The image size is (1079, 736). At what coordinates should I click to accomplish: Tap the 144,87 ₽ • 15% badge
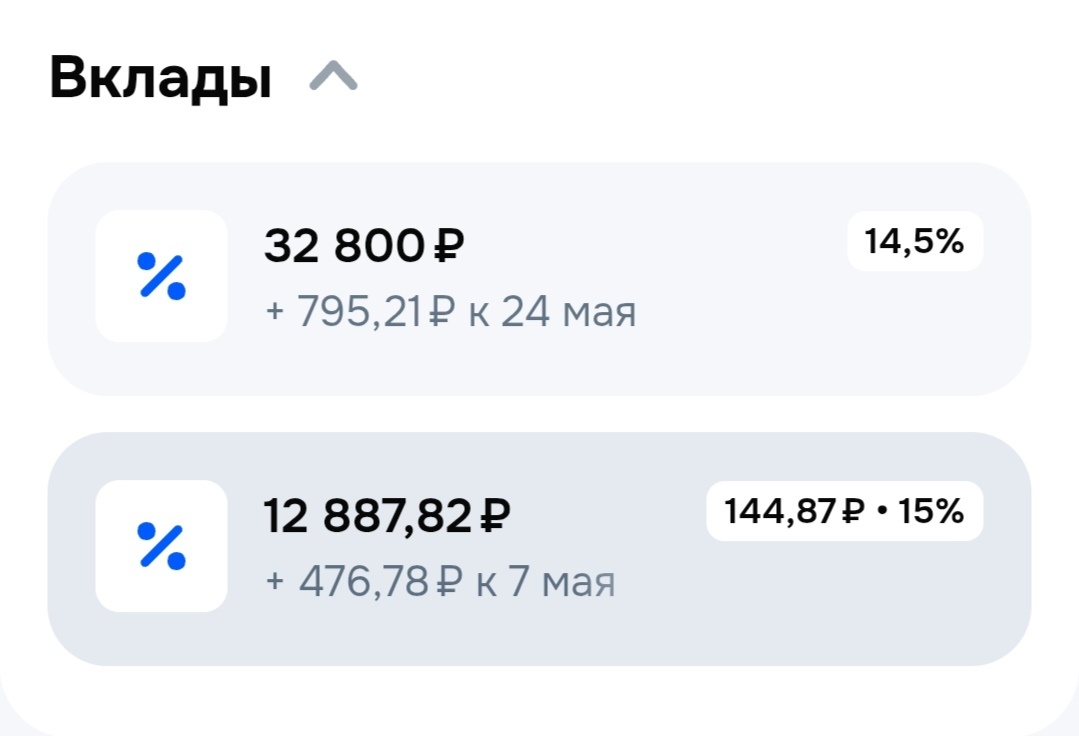coord(844,512)
